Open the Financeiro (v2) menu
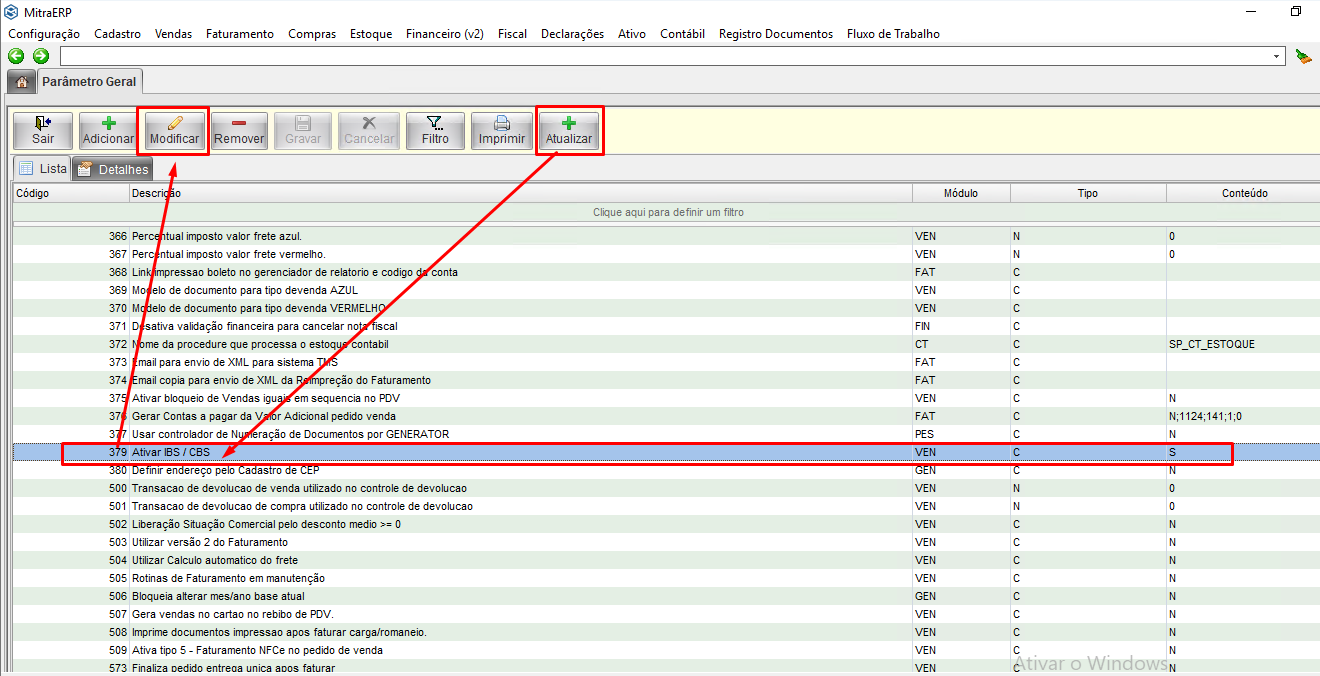The height and width of the screenshot is (676, 1320). tap(444, 34)
